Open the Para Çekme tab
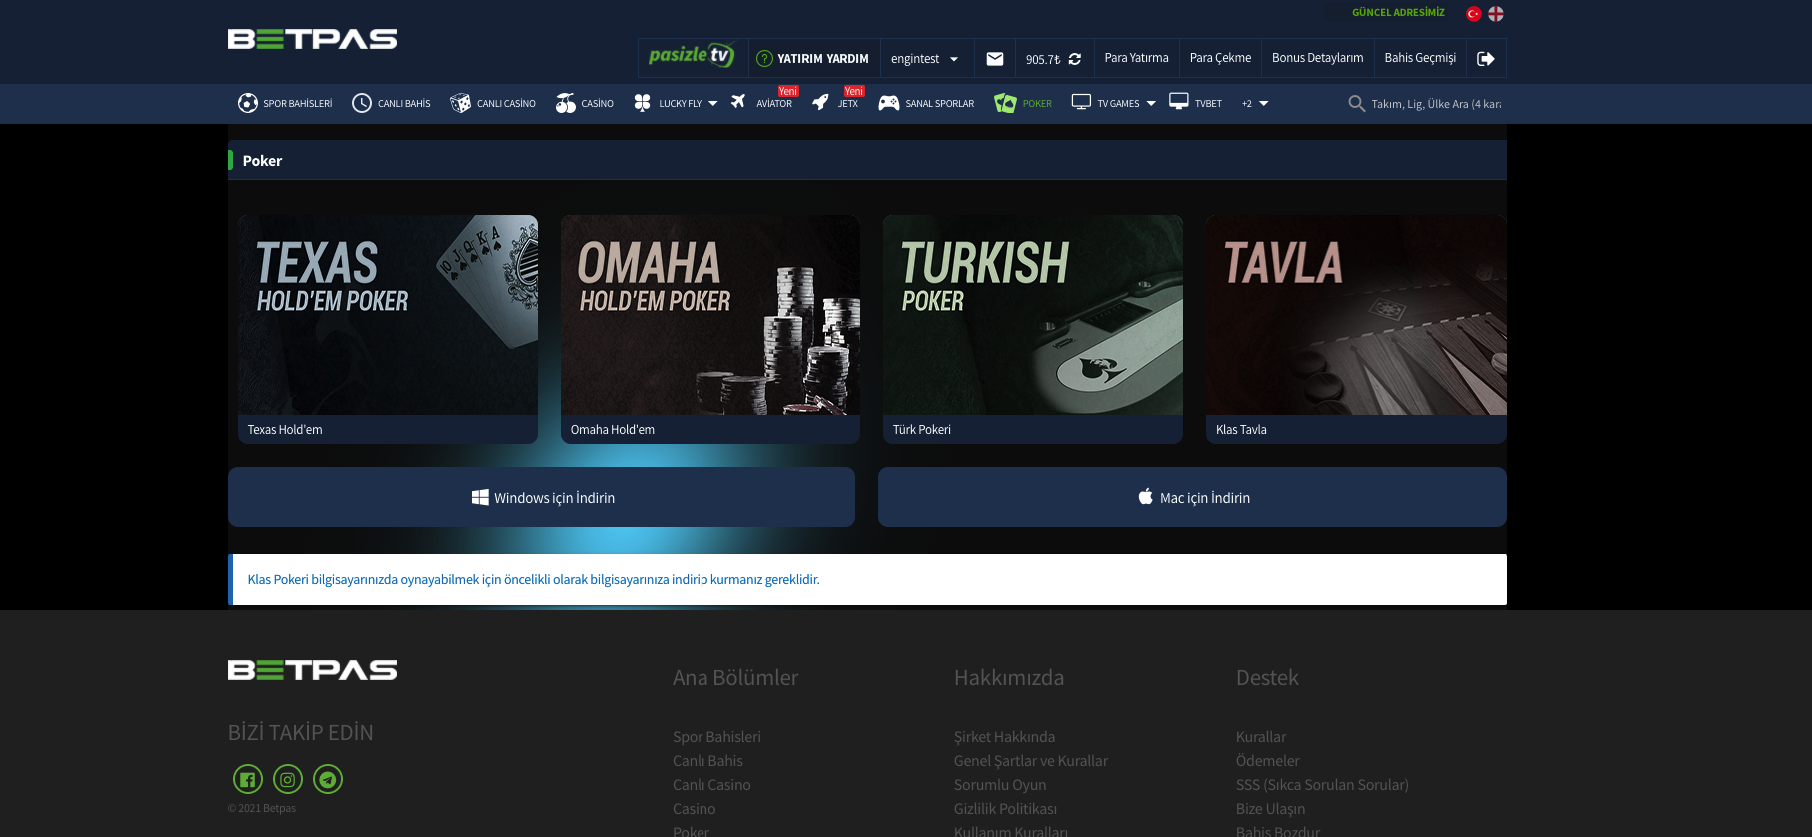This screenshot has width=1812, height=837. 1220,58
